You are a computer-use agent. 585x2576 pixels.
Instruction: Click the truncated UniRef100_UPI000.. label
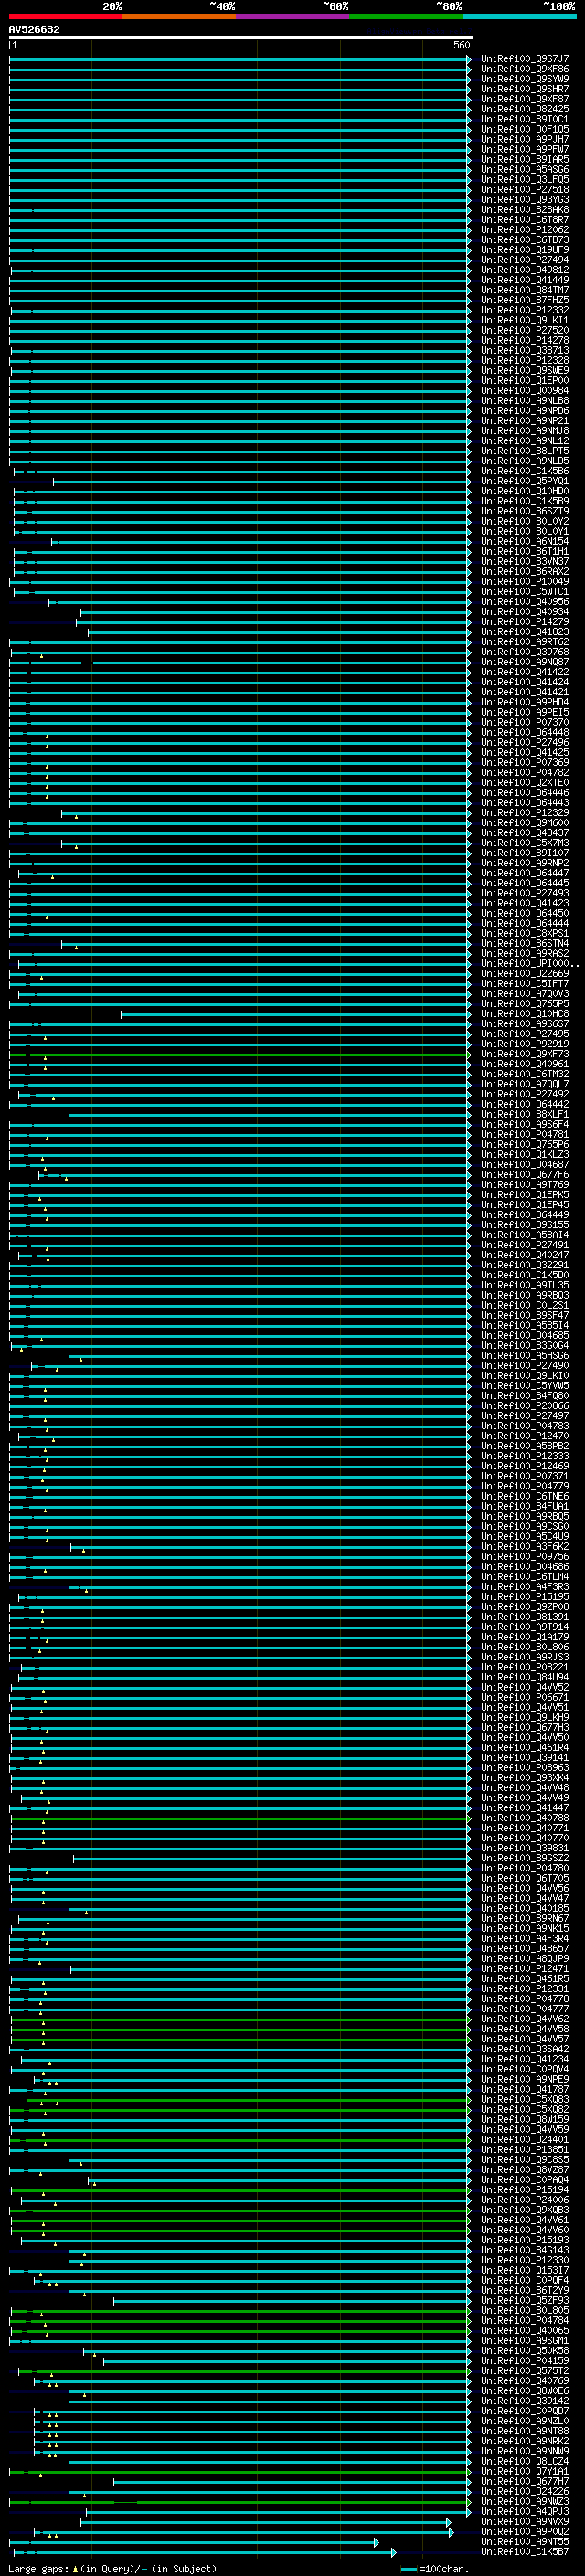click(529, 963)
